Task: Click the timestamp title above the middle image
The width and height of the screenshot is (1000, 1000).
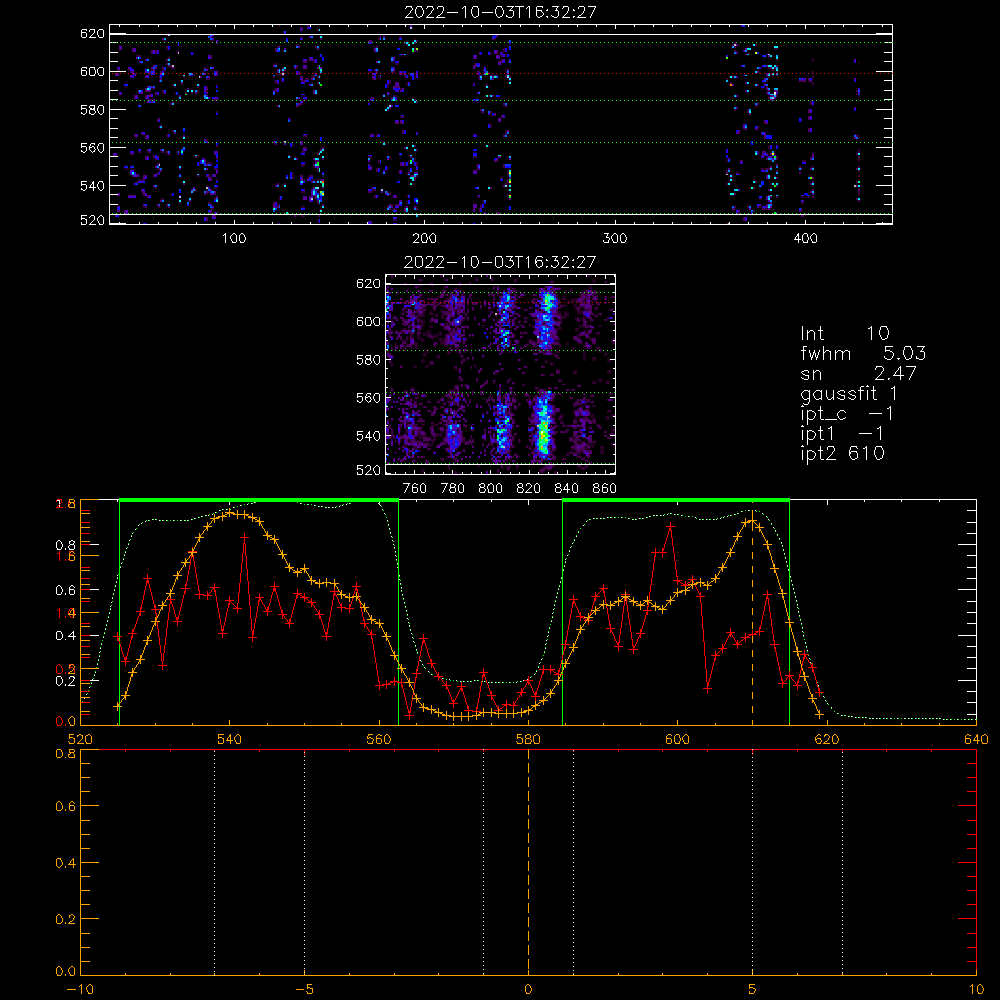Action: [x=500, y=261]
